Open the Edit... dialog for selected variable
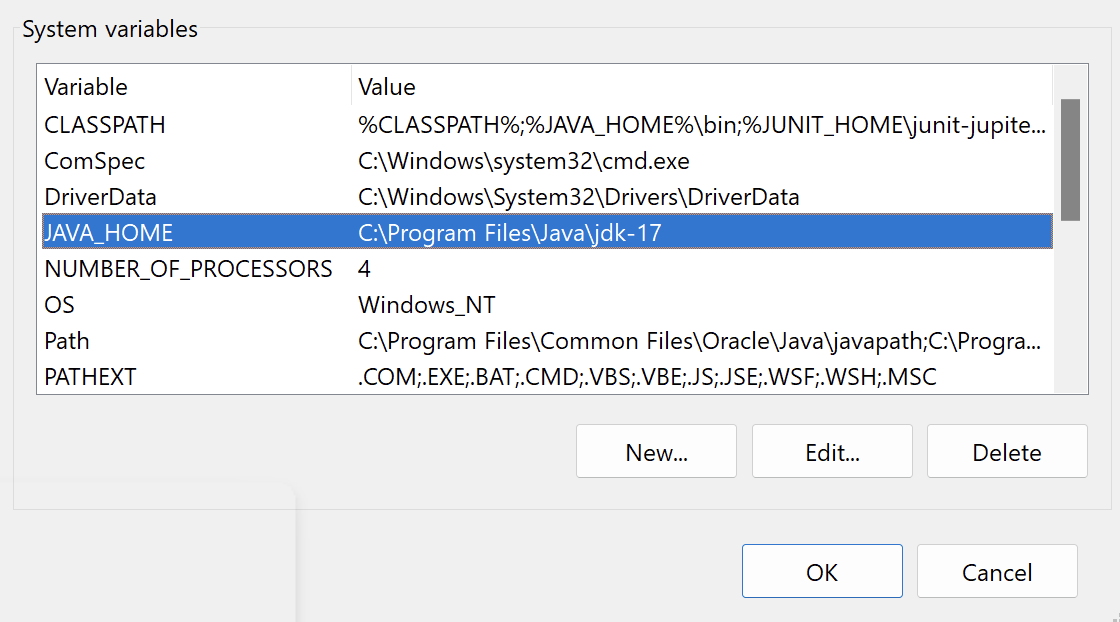The height and width of the screenshot is (622, 1120). (831, 451)
